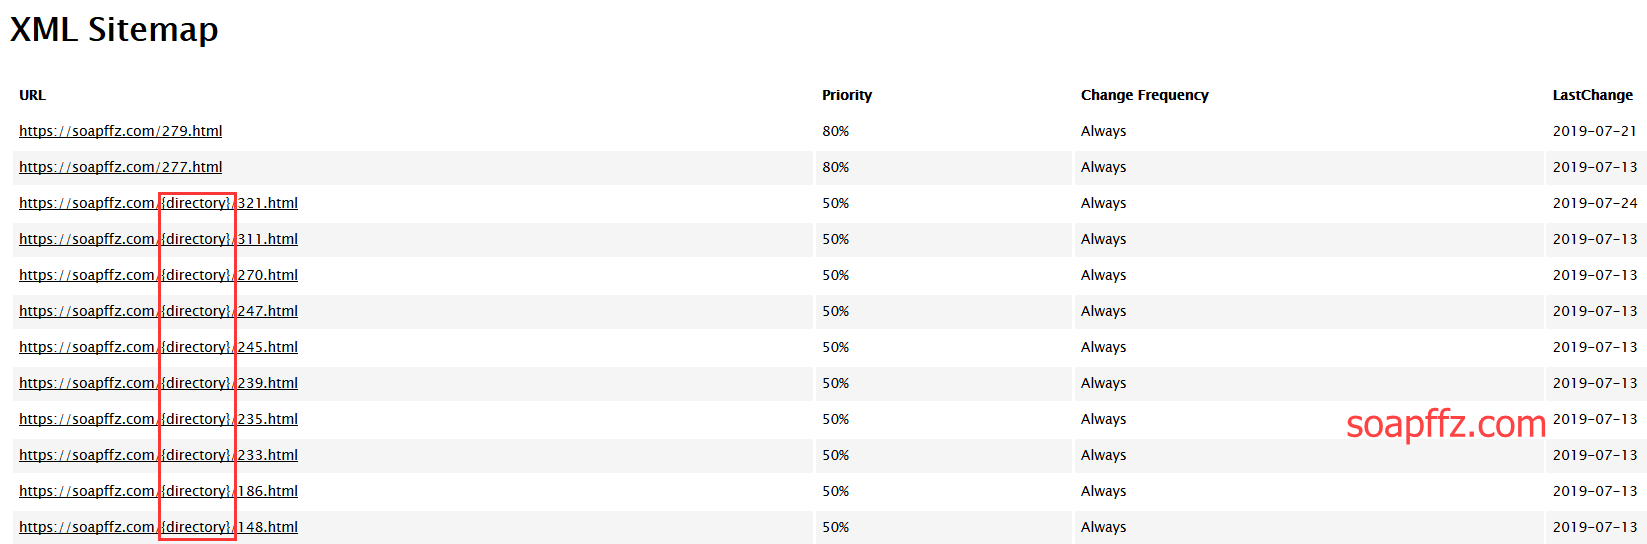
Task: Open the soapffz.com/277.html link
Action: tap(121, 167)
